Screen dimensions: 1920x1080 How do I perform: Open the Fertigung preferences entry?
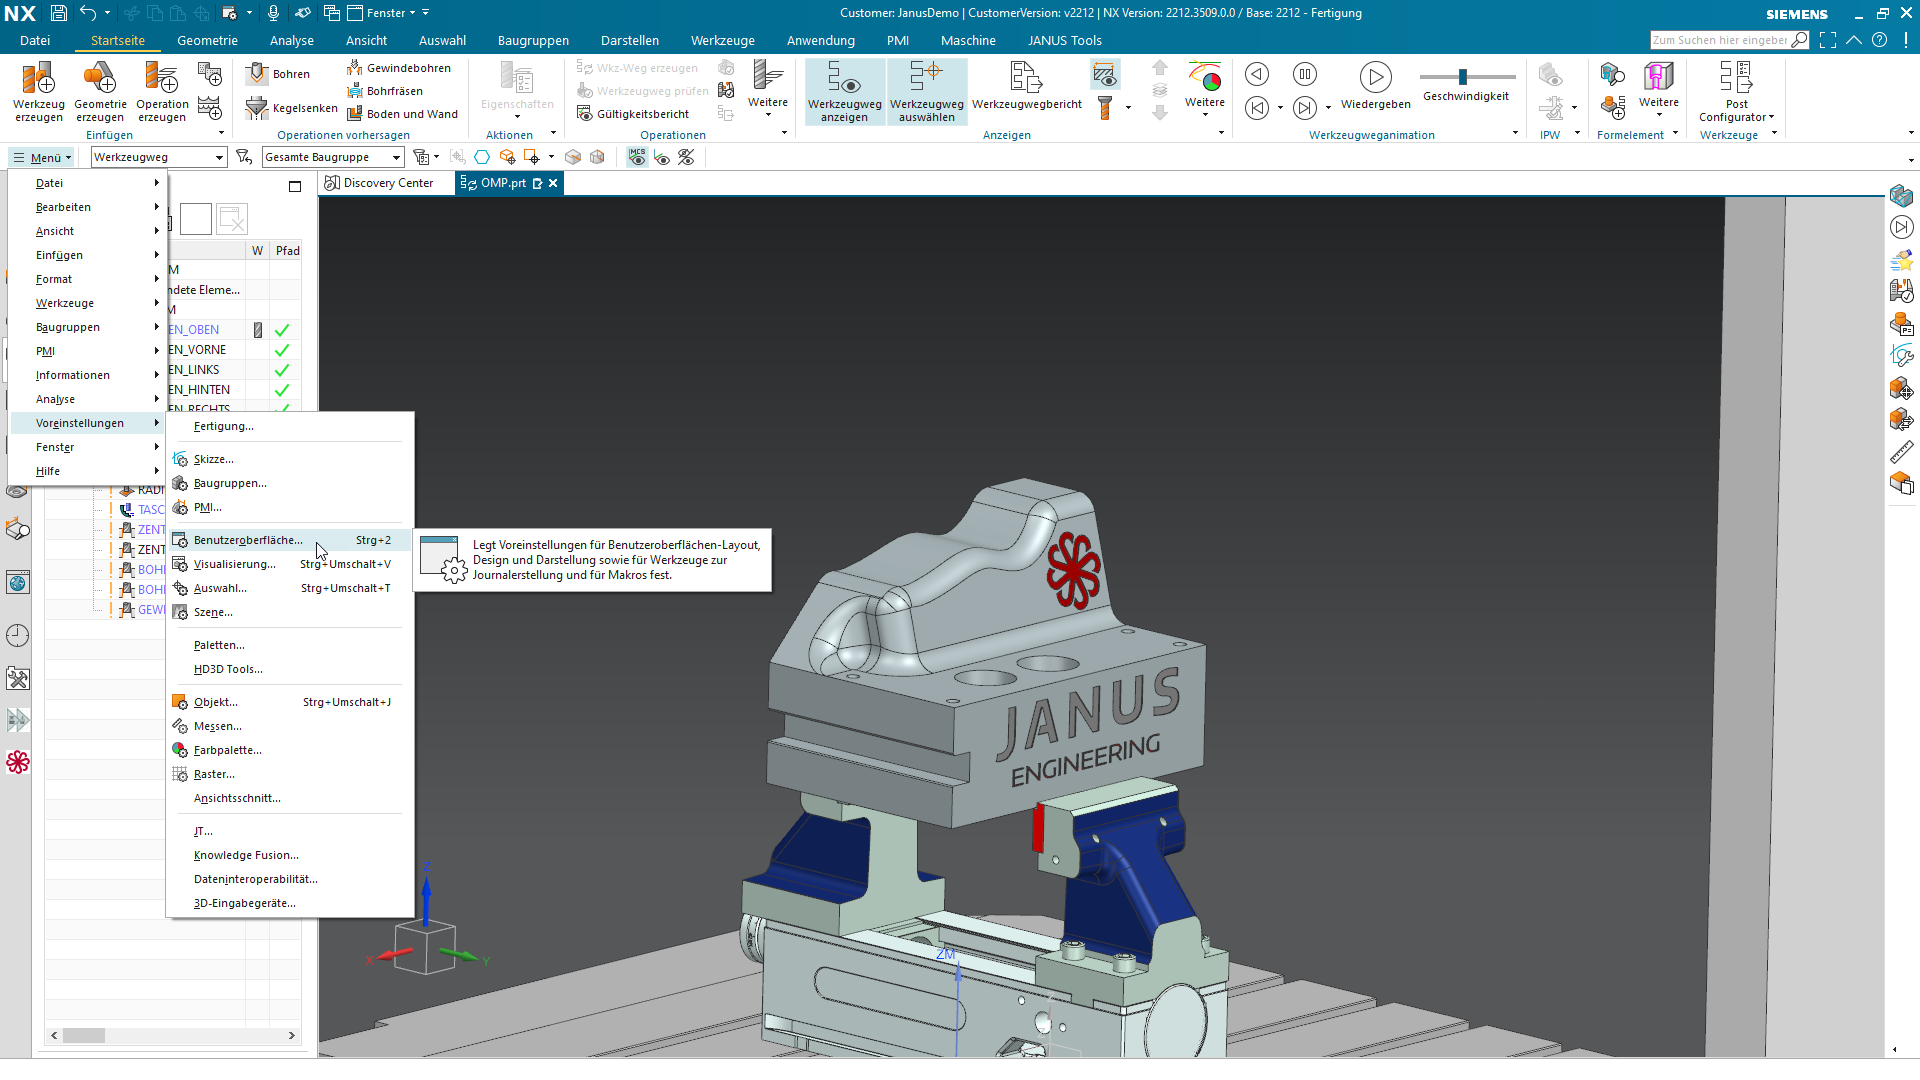pyautogui.click(x=290, y=426)
